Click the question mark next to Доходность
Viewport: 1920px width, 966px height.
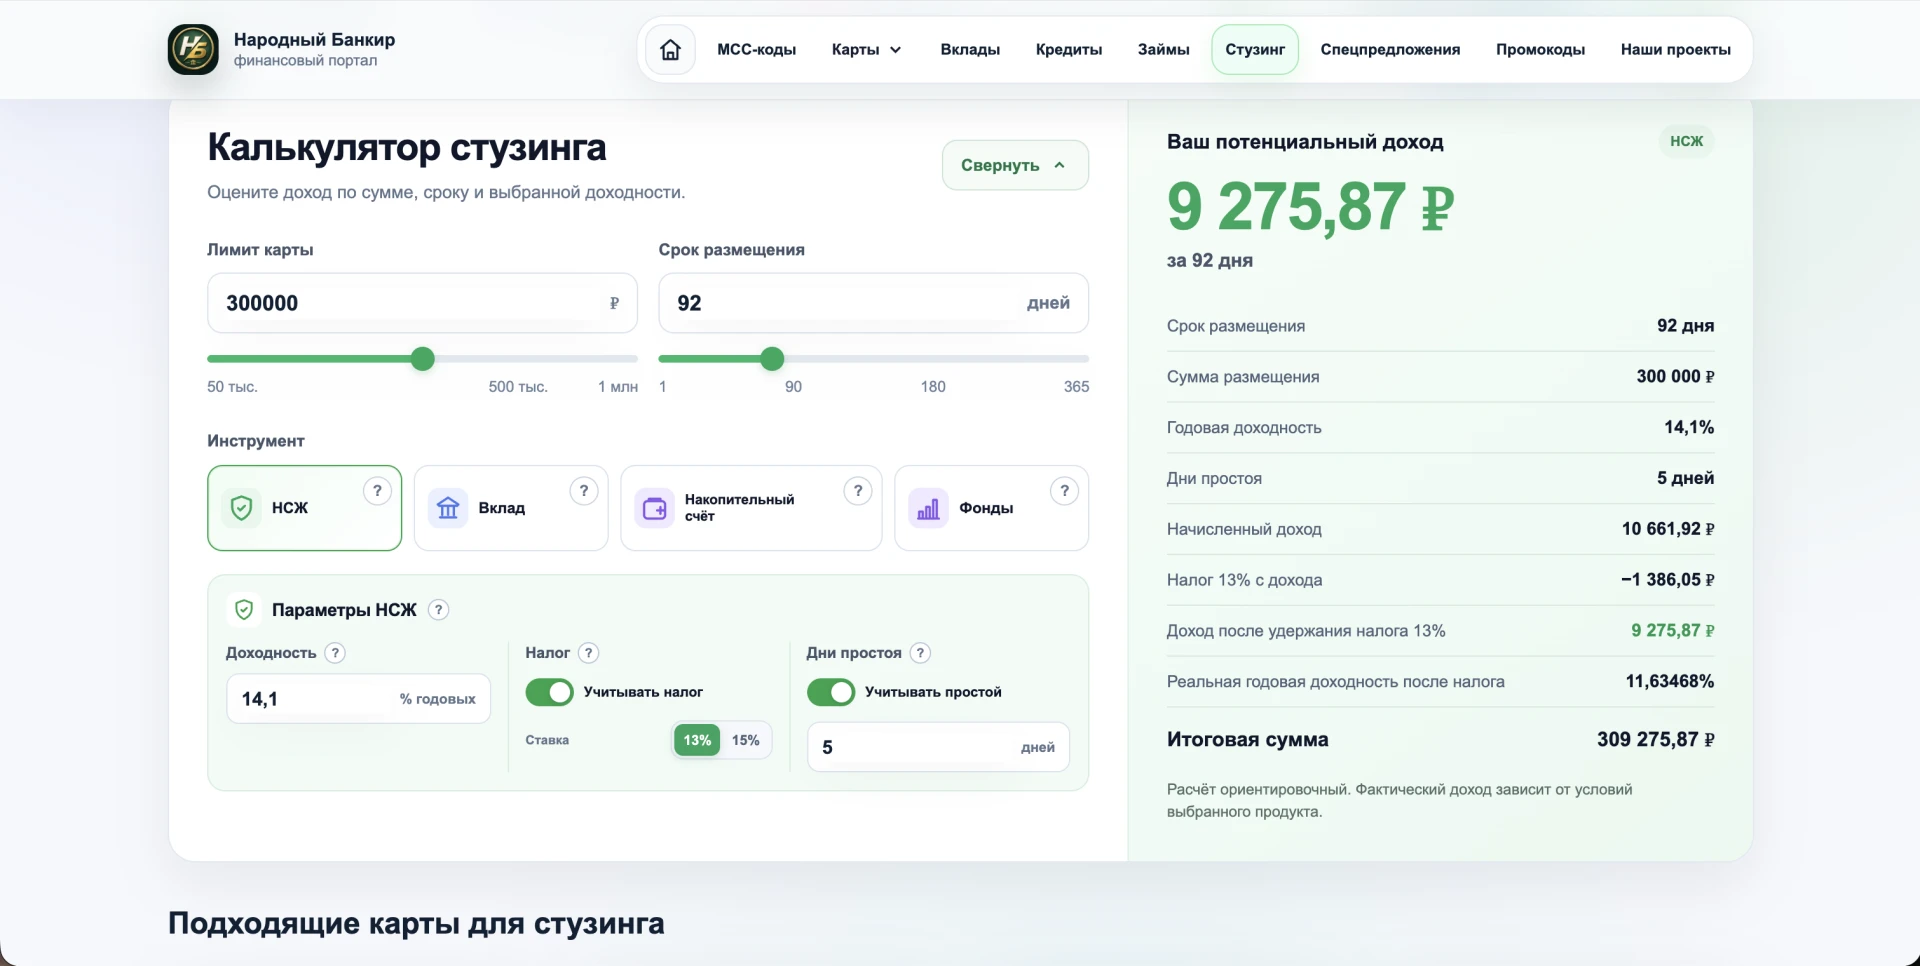tap(336, 653)
